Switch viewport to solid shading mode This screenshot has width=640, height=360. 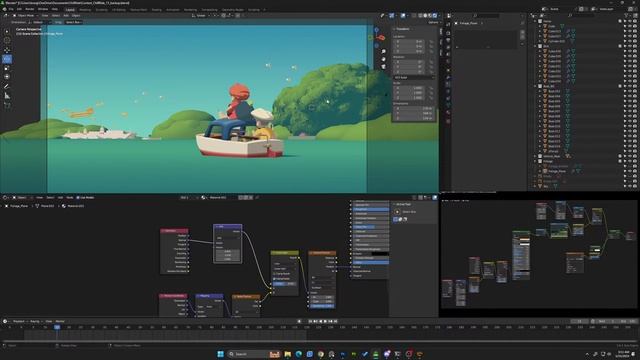click(x=424, y=16)
